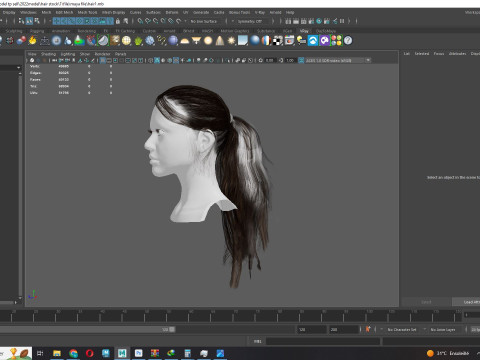Click the lock selection icon
The width and height of the screenshot is (480, 360).
[x=118, y=21]
